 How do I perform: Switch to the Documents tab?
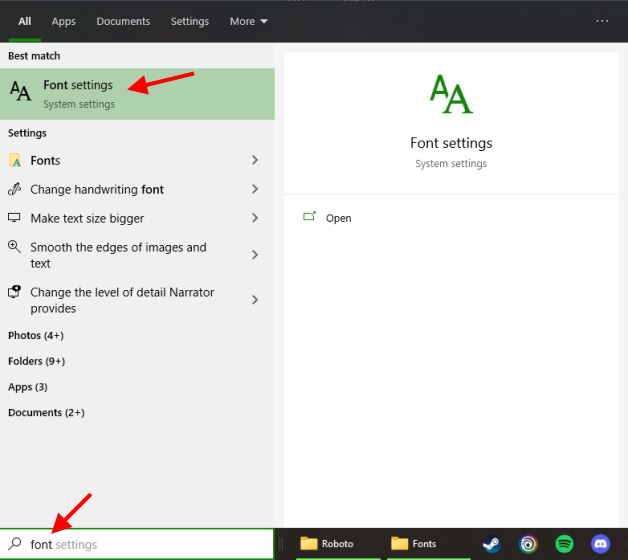point(123,21)
